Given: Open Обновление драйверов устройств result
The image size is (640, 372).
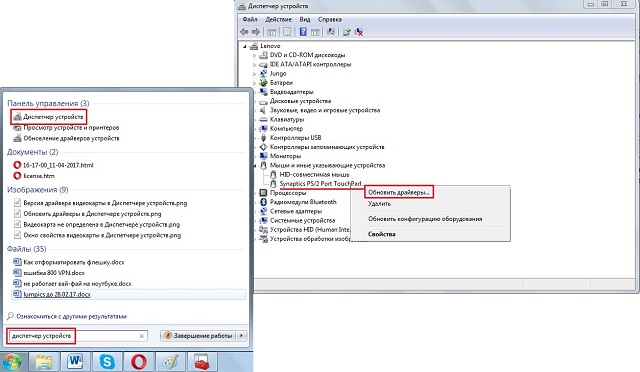Looking at the screenshot, I should pos(67,138).
